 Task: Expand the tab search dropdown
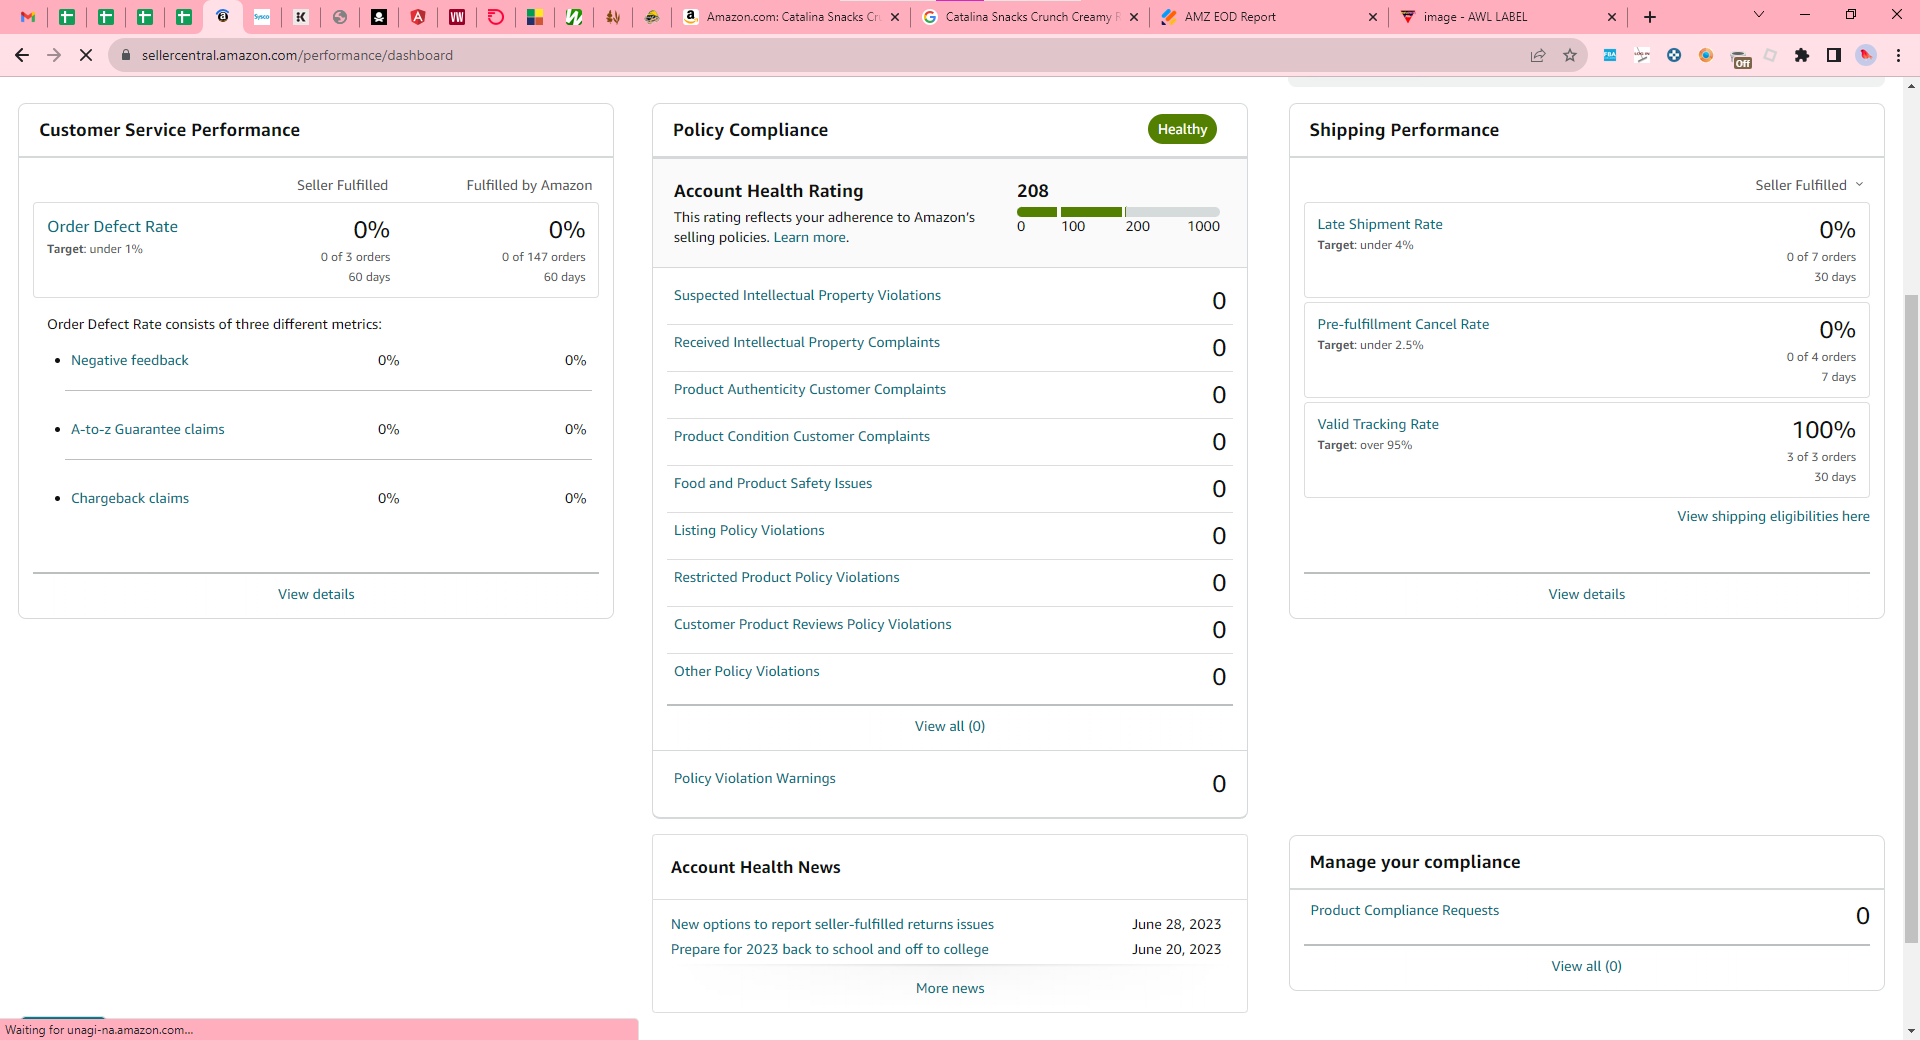[x=1759, y=15]
